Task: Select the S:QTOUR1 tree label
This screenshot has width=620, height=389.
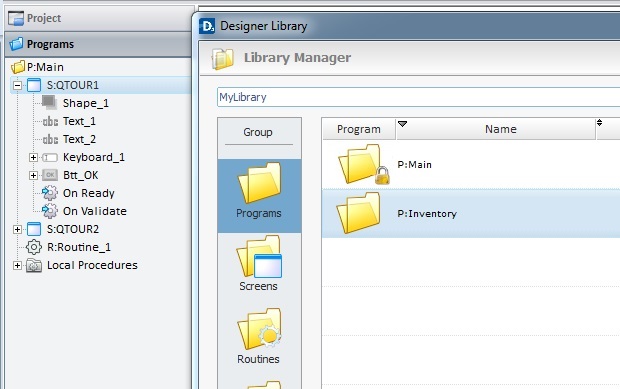Action: coord(73,85)
